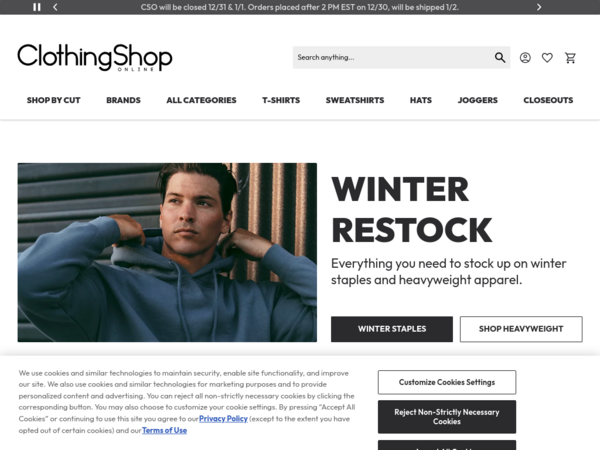
Task: Open the wishlist heart icon
Action: click(547, 58)
